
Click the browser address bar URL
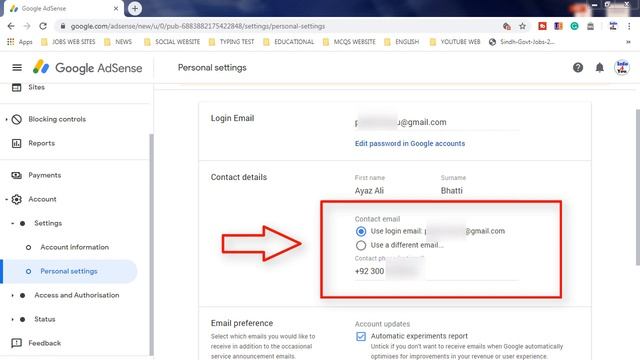[x=198, y=26]
